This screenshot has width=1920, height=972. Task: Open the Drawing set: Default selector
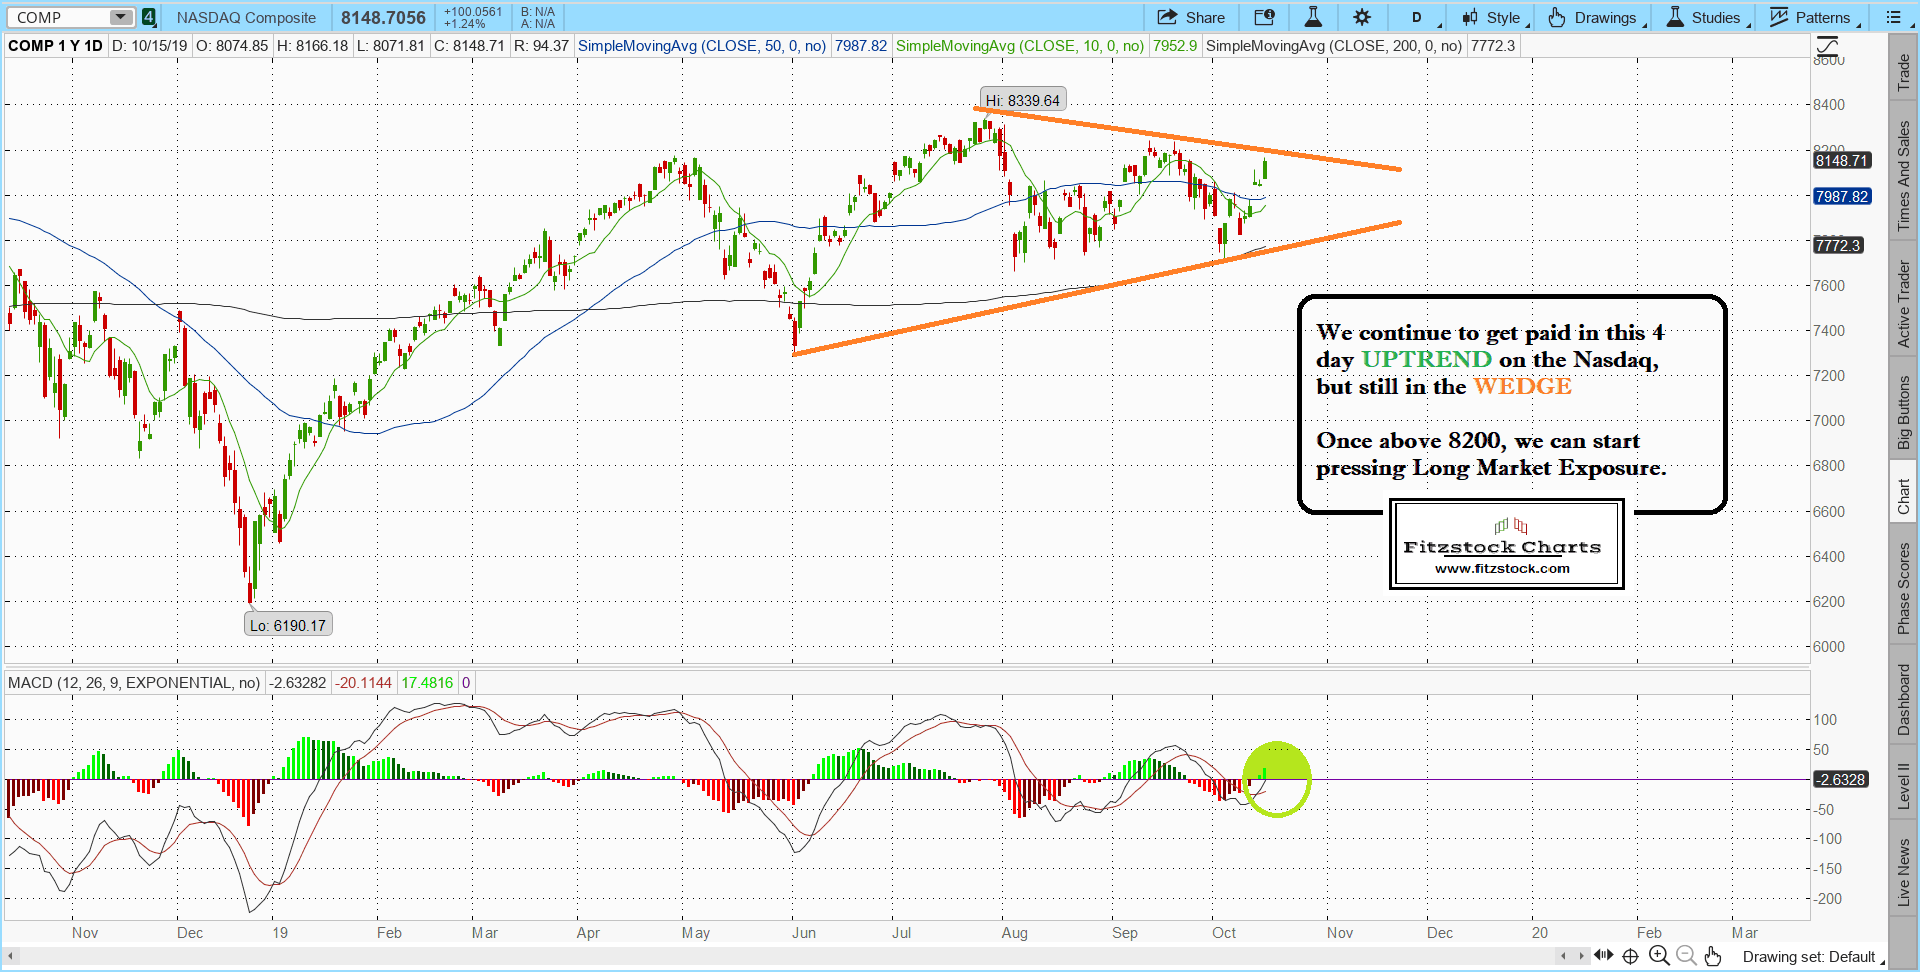(1812, 957)
